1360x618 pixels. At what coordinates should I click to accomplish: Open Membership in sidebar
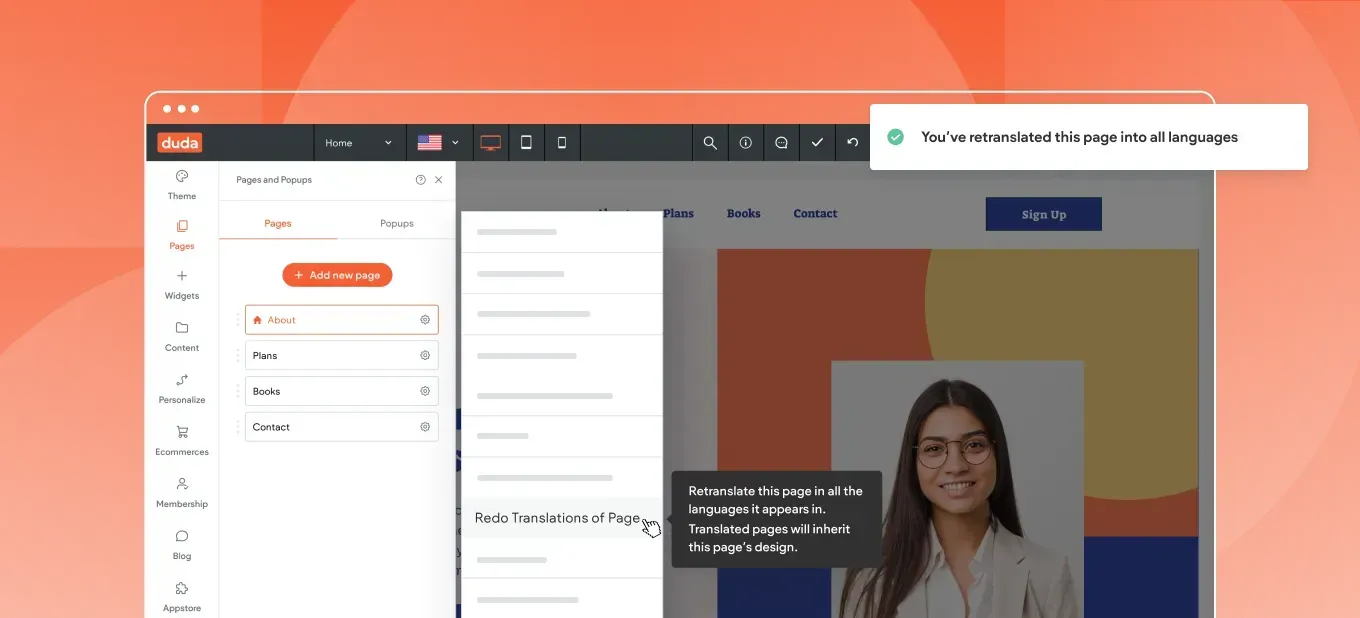(182, 493)
